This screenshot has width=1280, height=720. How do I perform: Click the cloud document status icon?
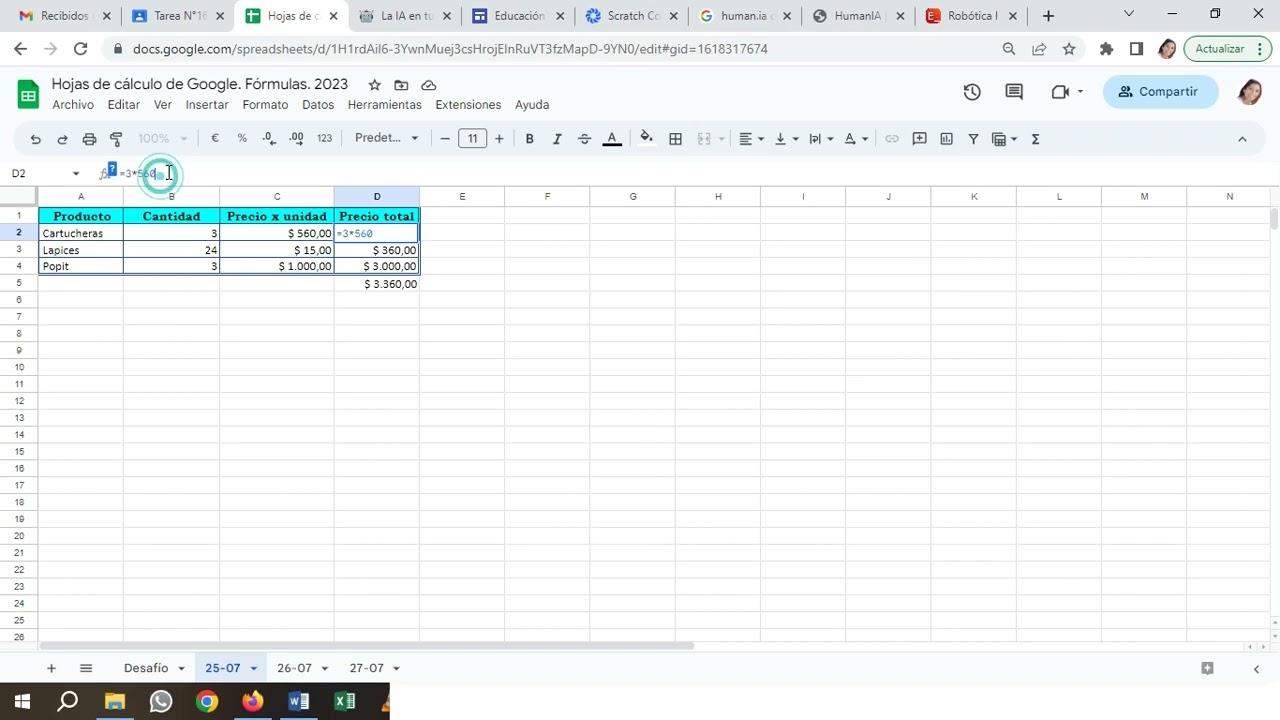[428, 85]
